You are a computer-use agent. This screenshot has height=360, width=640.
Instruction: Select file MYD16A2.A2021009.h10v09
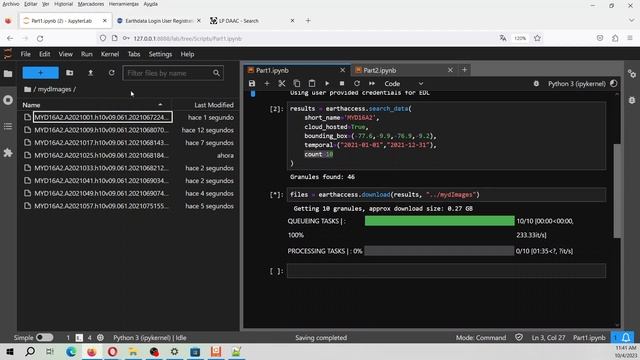129,130
